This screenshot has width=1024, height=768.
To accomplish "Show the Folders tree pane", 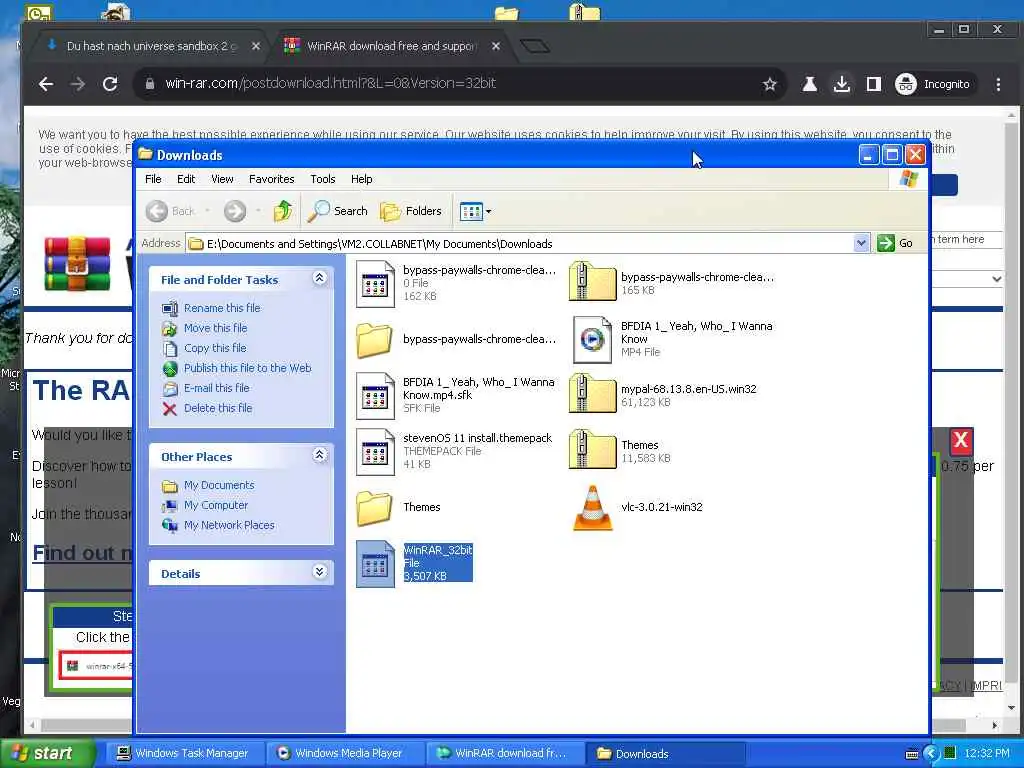I will [411, 211].
